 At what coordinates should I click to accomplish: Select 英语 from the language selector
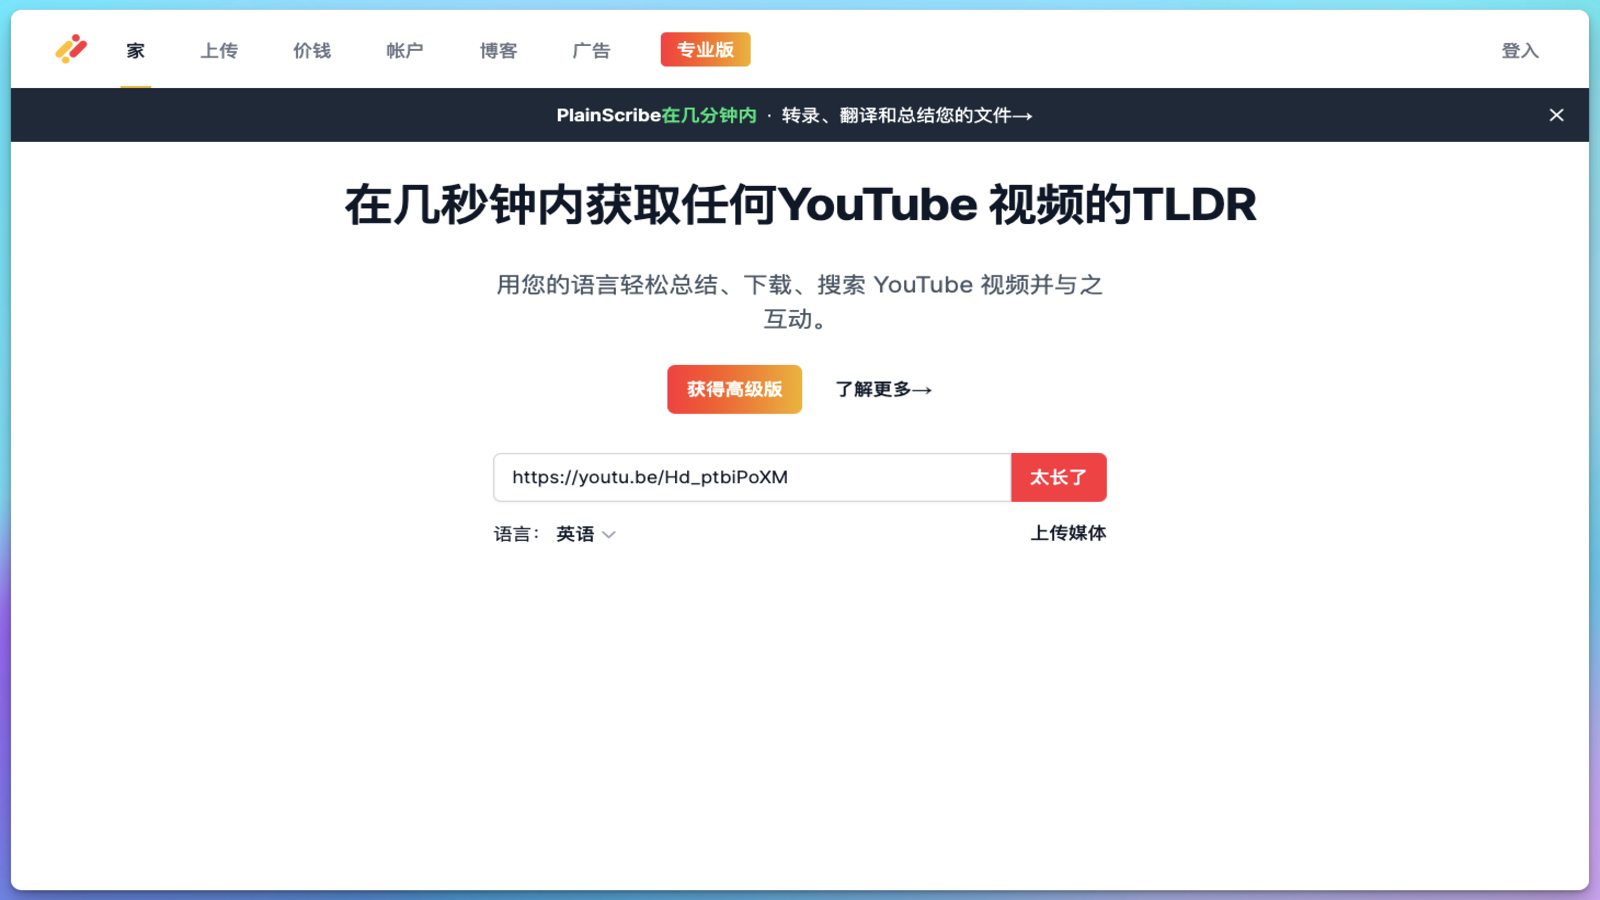(577, 534)
